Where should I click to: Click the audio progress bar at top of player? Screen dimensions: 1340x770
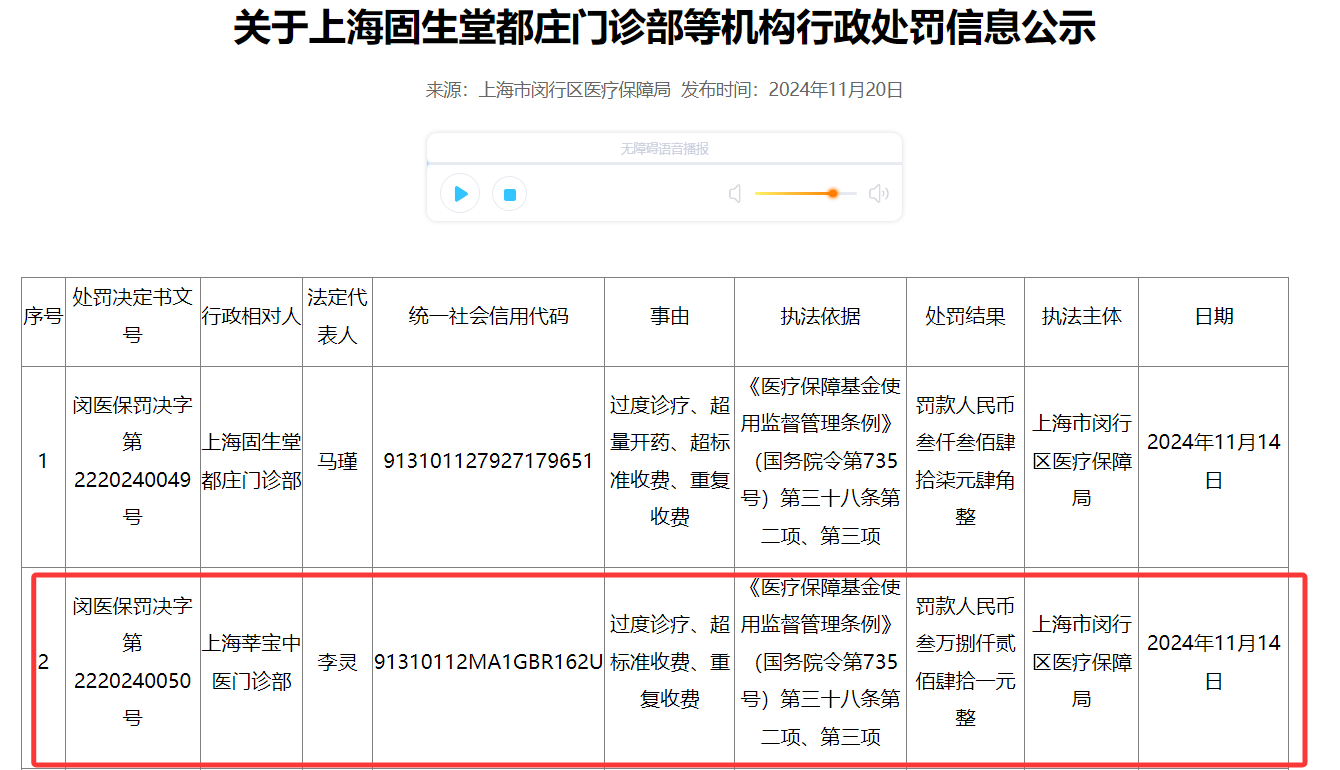[x=664, y=163]
